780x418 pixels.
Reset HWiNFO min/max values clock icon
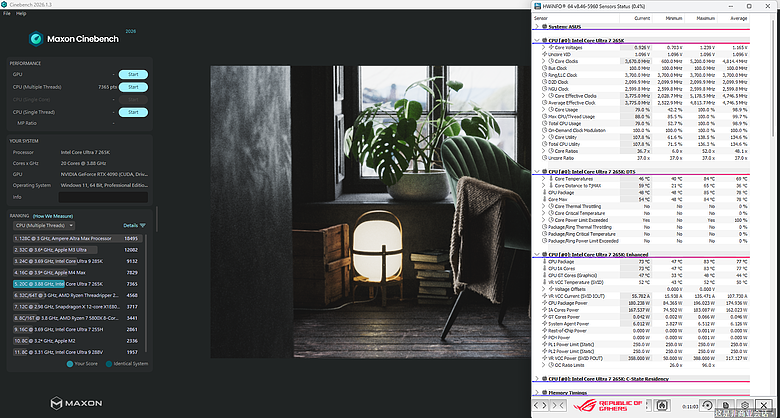click(x=707, y=406)
